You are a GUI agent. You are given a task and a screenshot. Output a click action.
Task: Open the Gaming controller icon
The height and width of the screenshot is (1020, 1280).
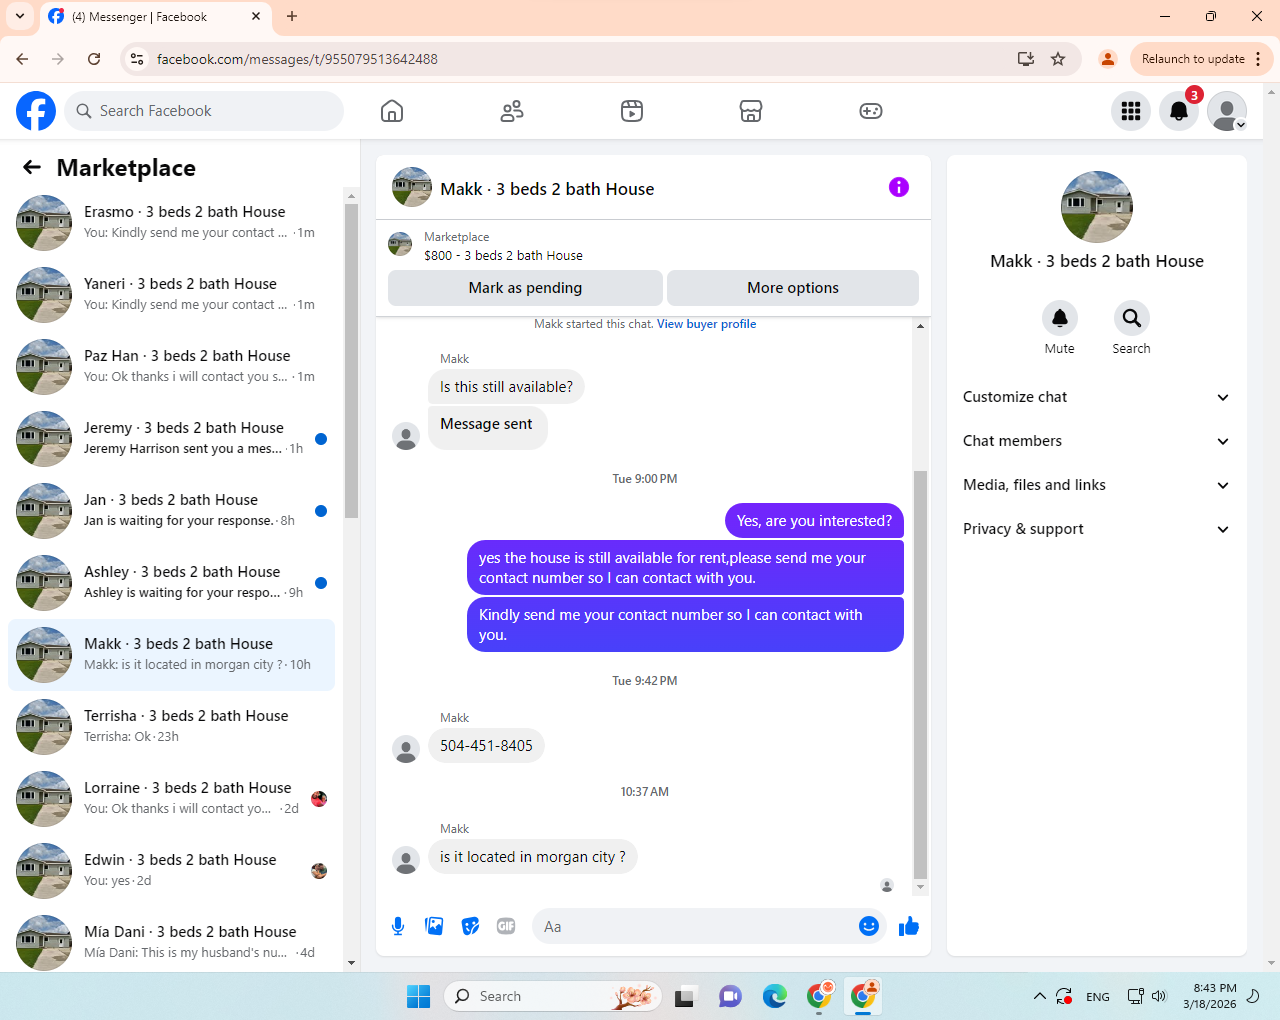871,111
